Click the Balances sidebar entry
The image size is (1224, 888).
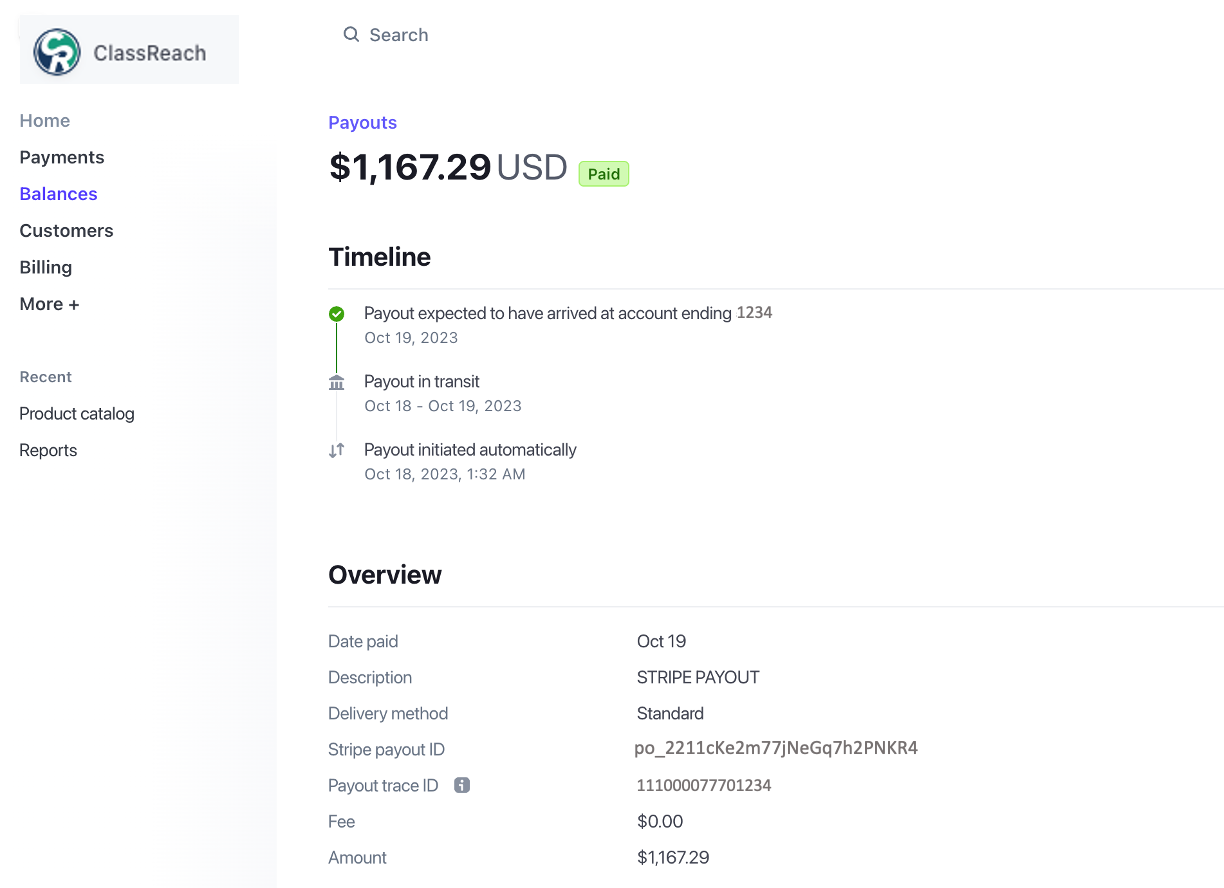[x=58, y=193]
